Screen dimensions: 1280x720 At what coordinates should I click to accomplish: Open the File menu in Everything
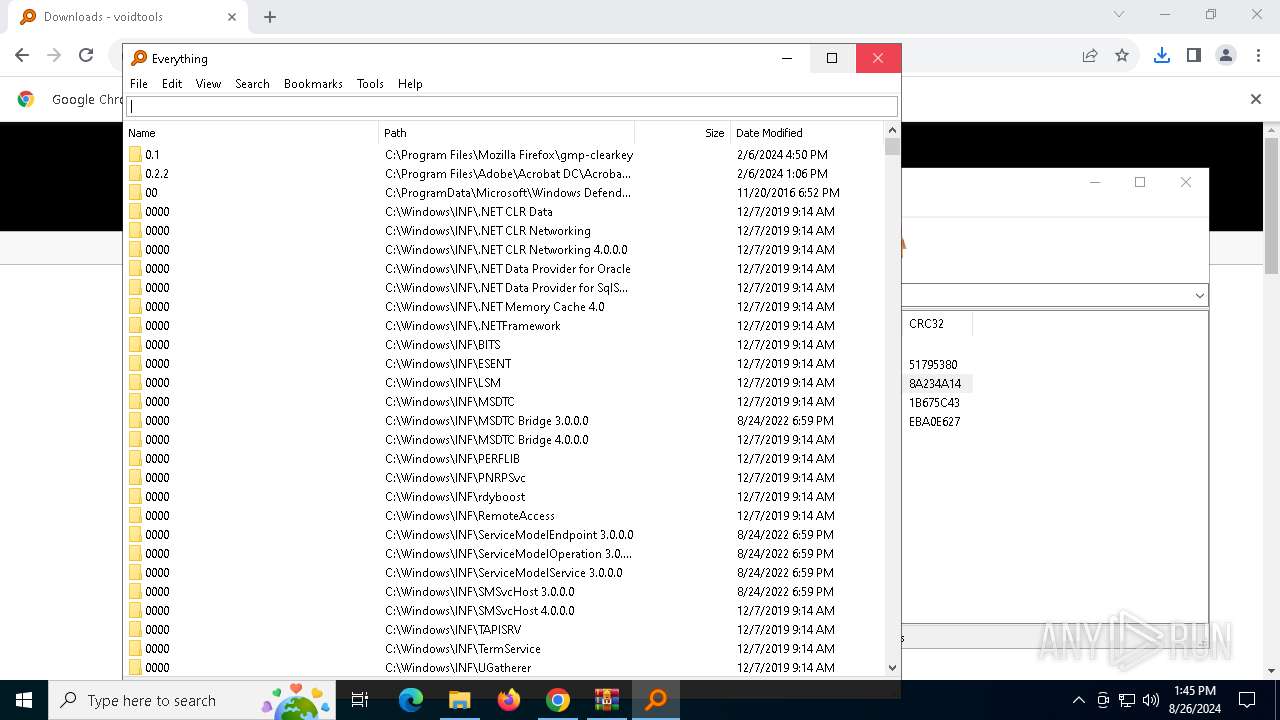click(139, 84)
